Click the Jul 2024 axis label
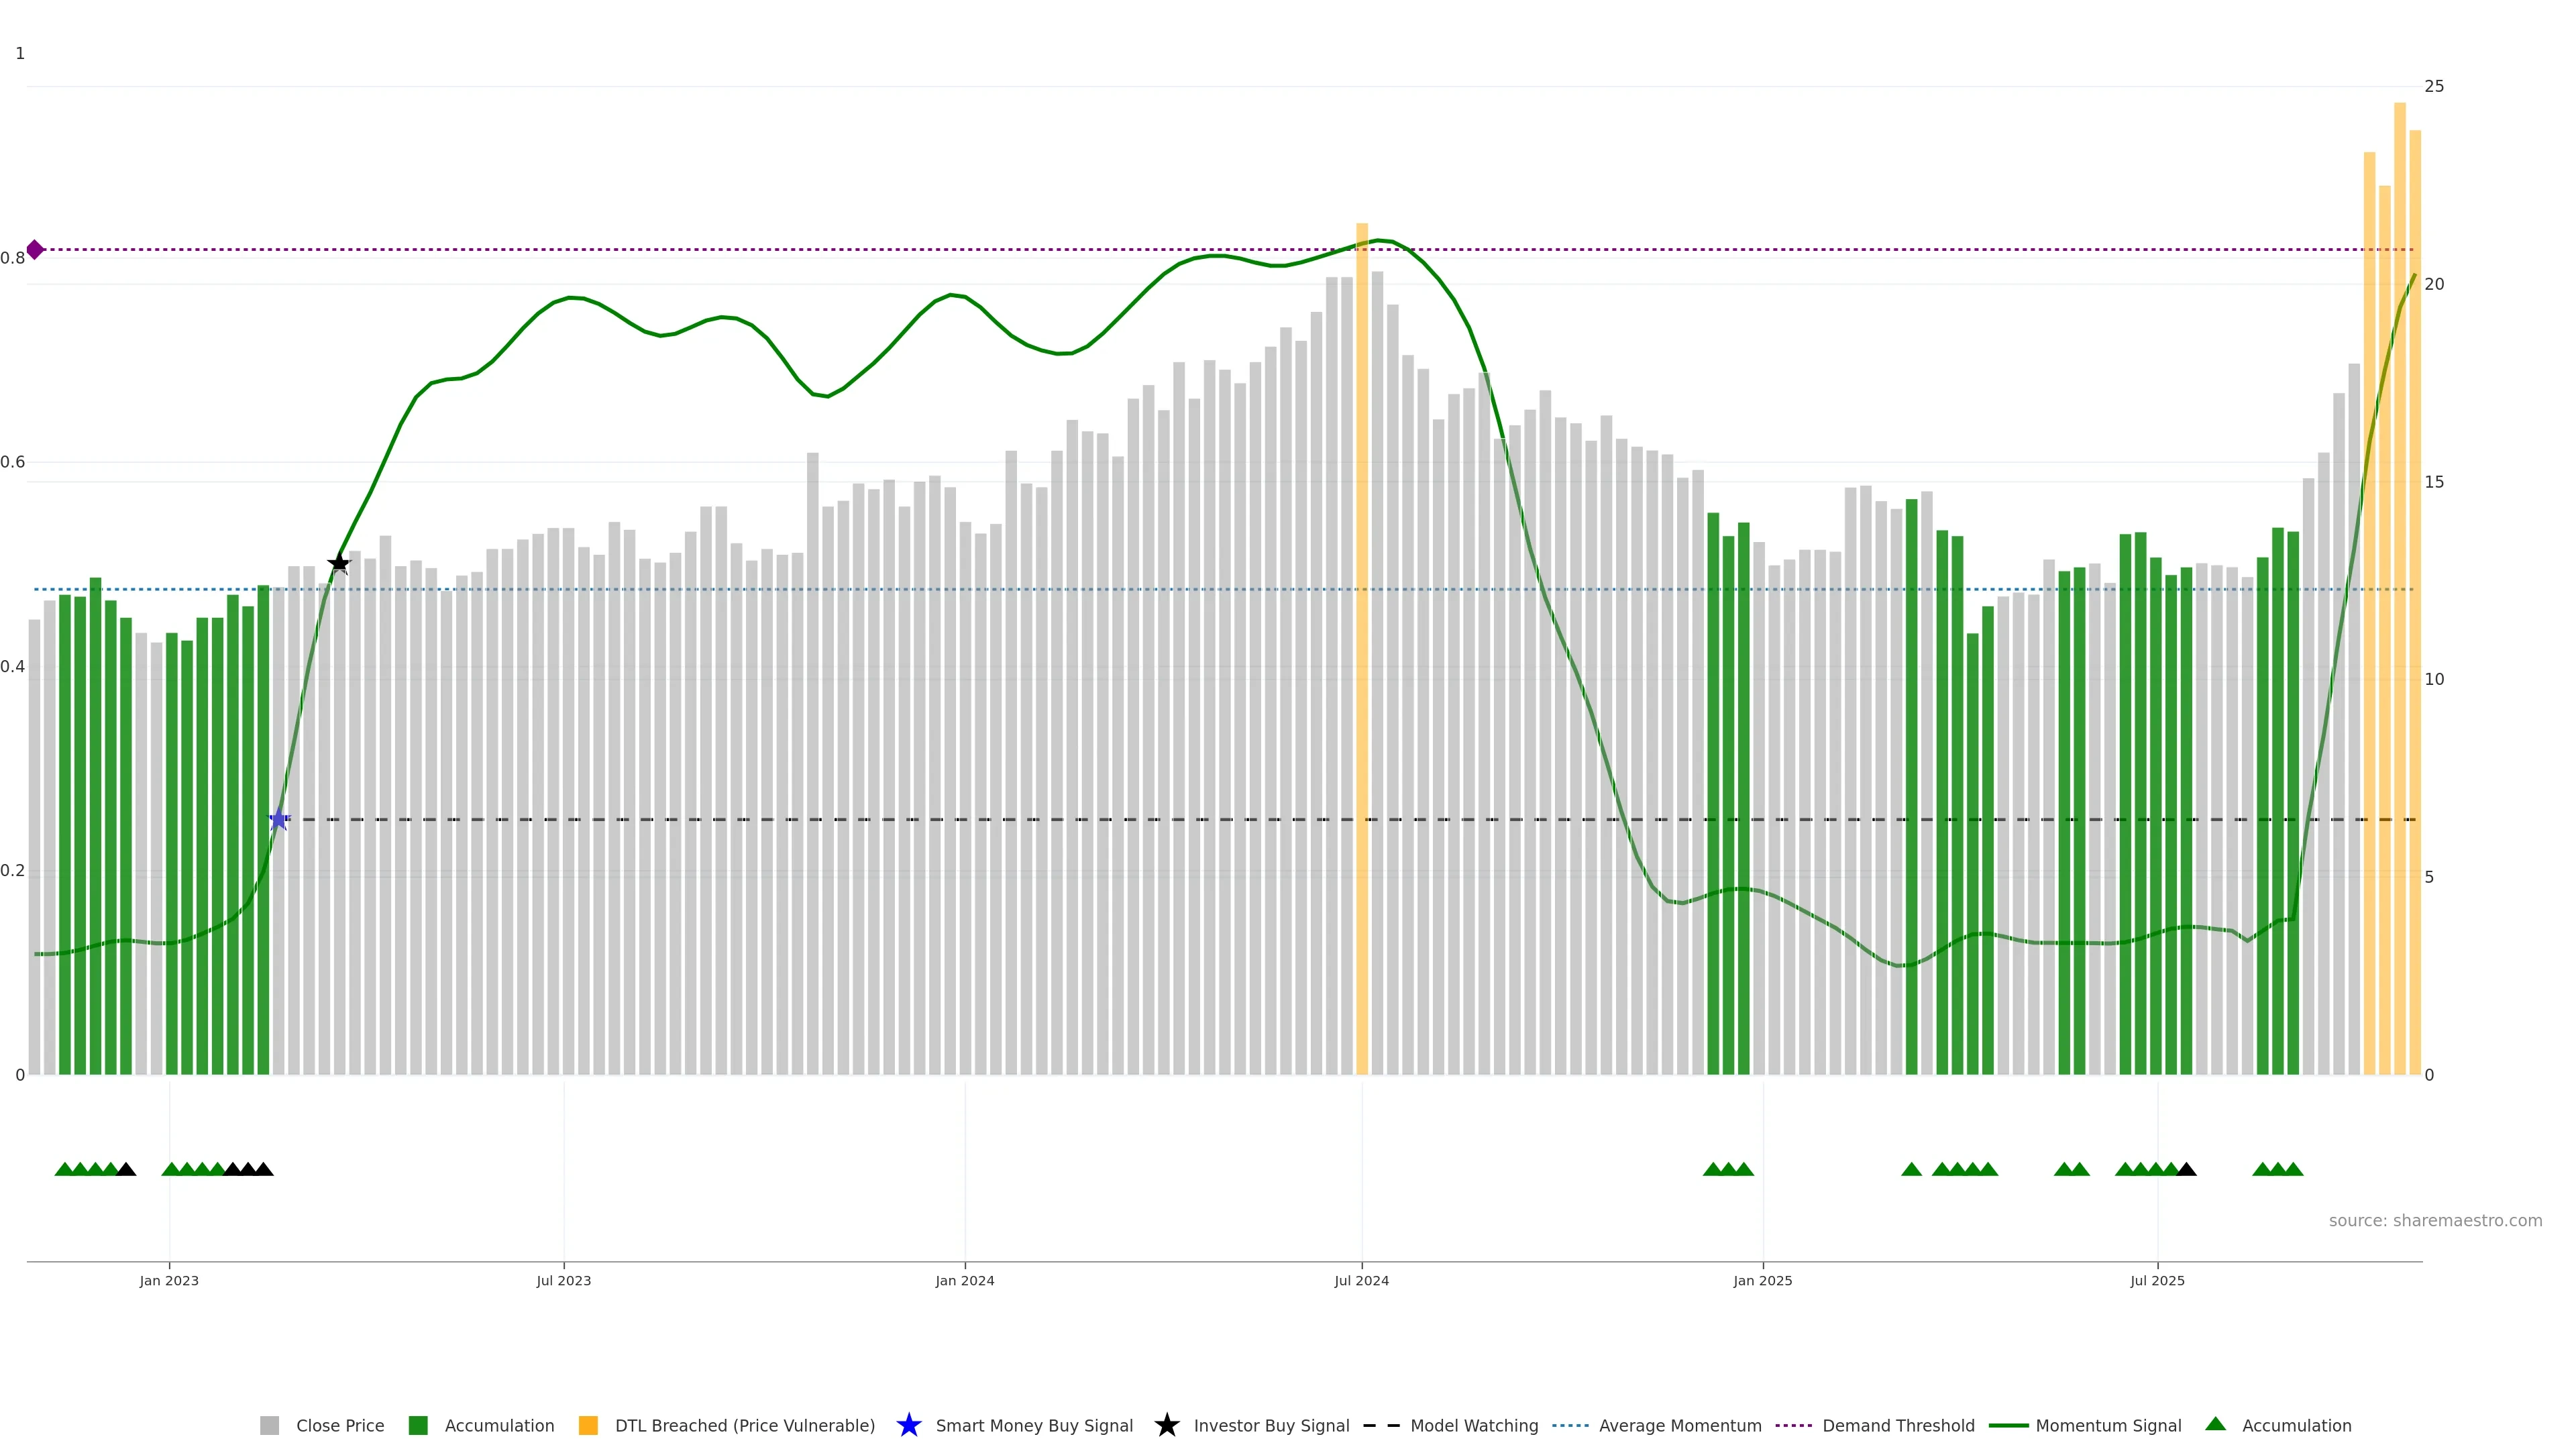Screen dimensions: 2576x1449 point(1361,1280)
